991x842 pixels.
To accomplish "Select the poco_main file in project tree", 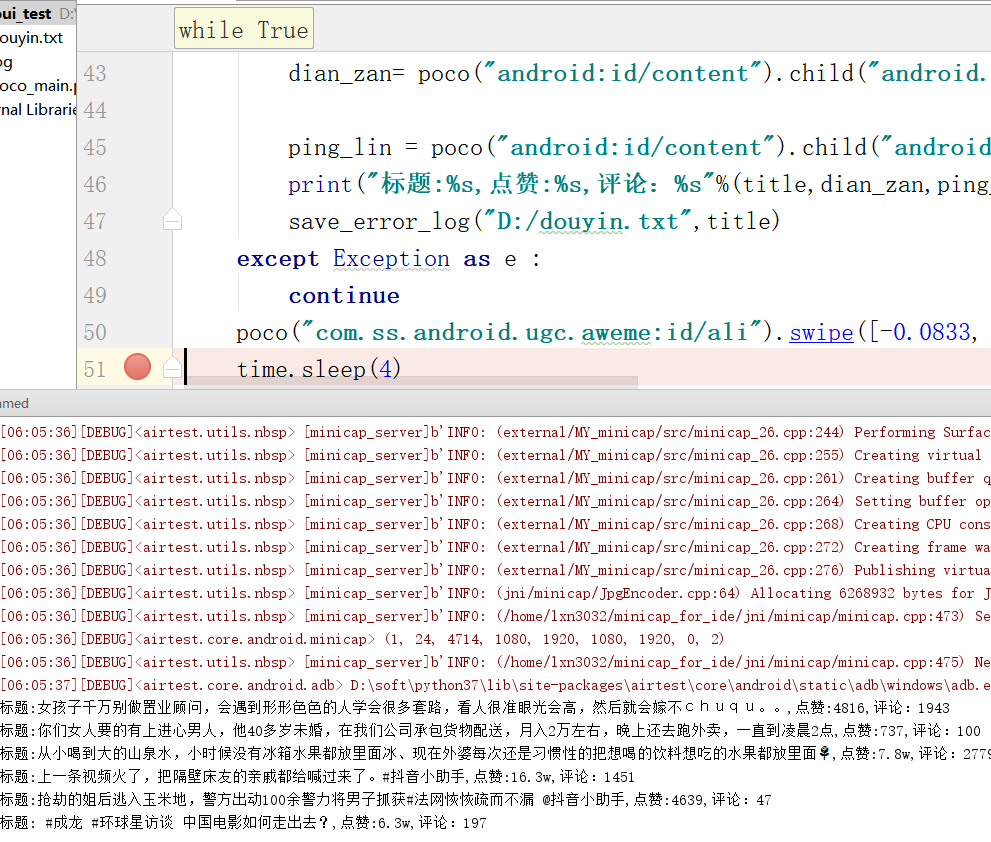I will [38, 85].
